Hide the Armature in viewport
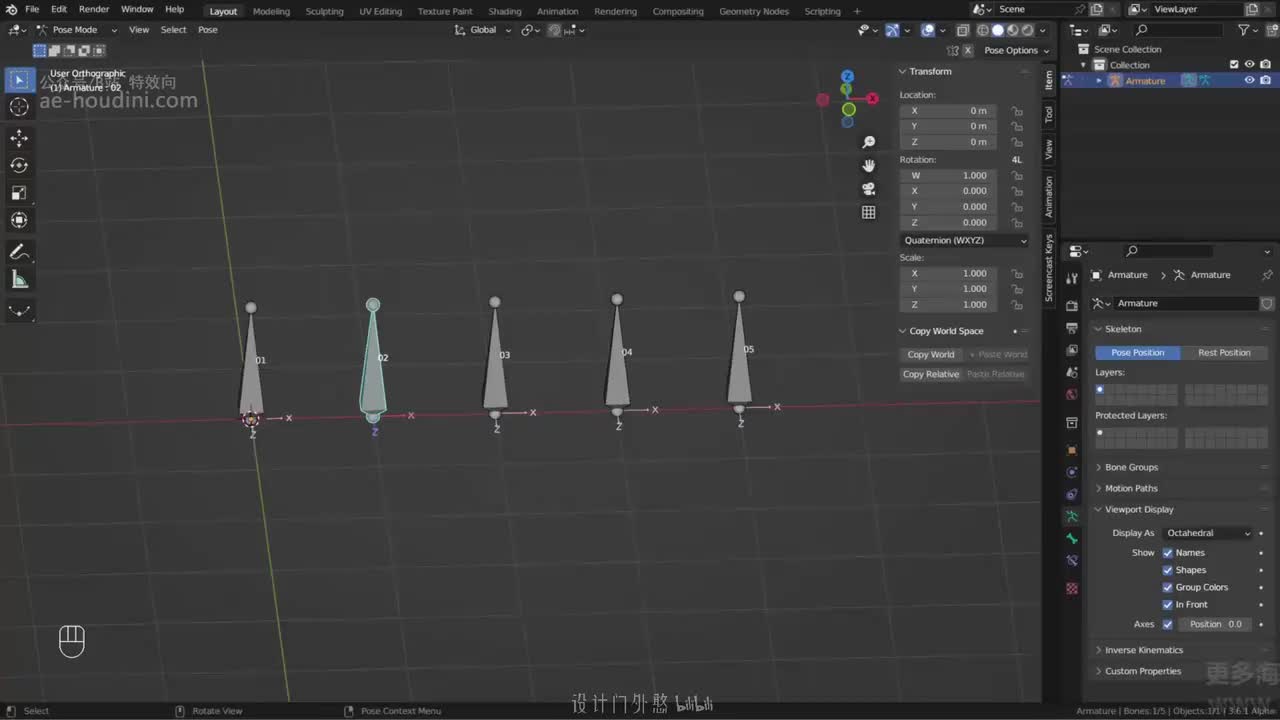Image resolution: width=1280 pixels, height=720 pixels. coord(1249,81)
